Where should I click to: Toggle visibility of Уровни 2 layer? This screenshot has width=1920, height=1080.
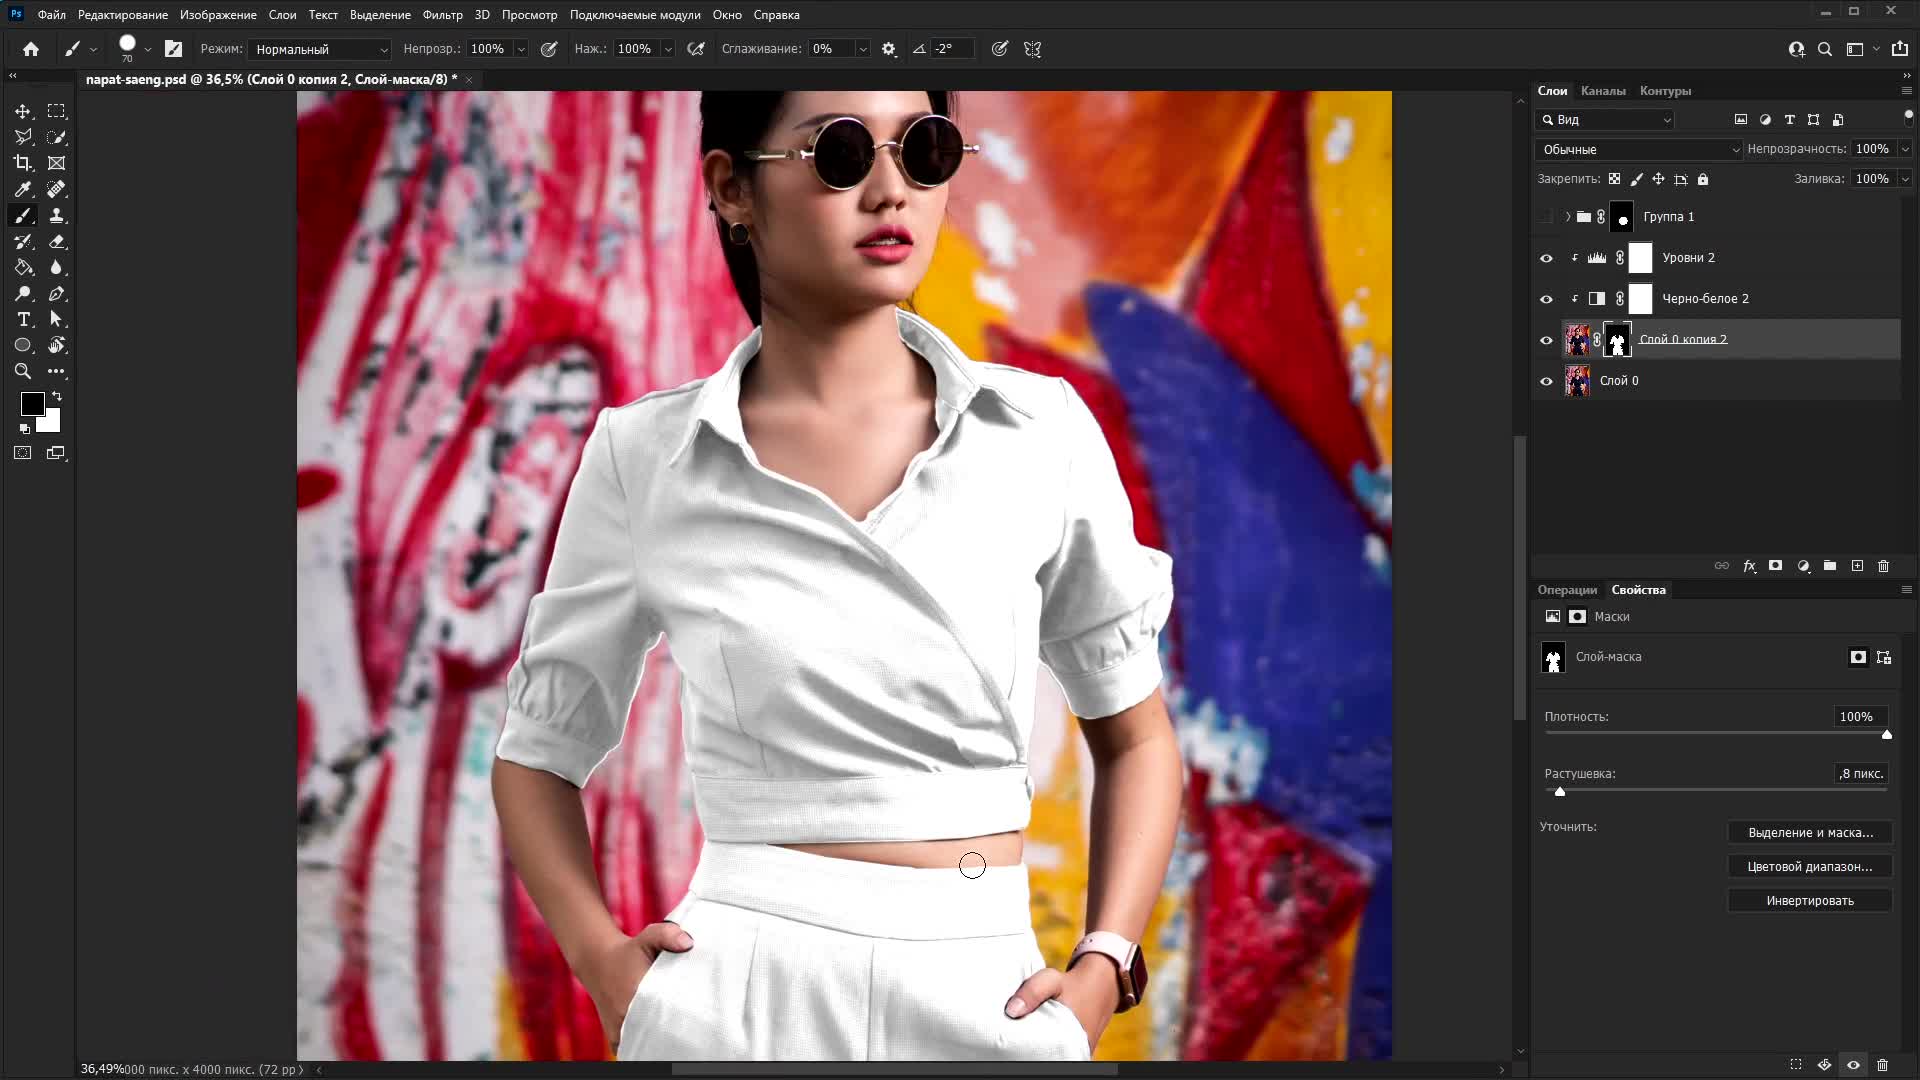pos(1546,258)
